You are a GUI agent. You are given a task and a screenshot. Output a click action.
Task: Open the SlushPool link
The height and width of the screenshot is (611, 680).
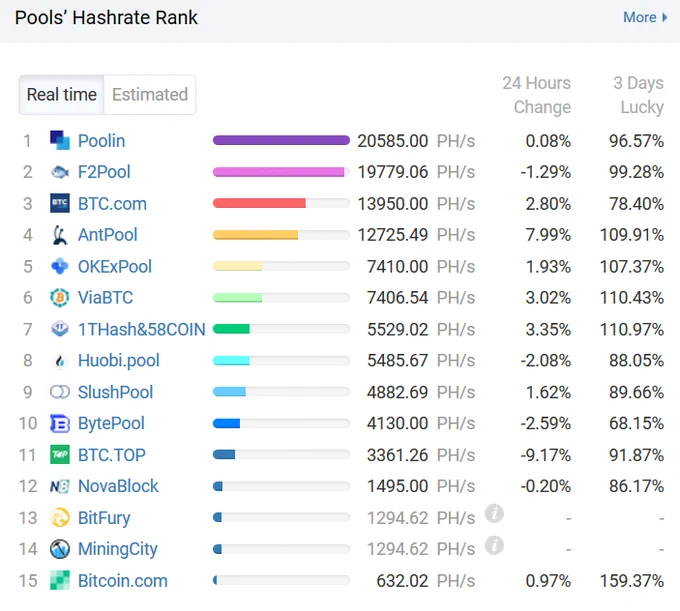click(x=115, y=392)
